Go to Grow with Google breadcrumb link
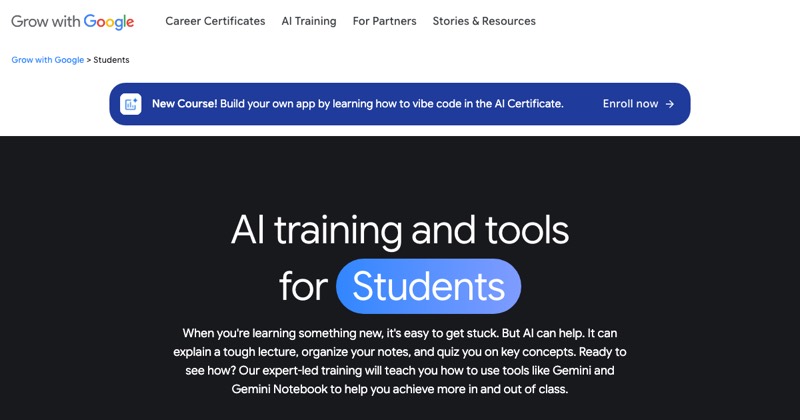 [x=47, y=60]
